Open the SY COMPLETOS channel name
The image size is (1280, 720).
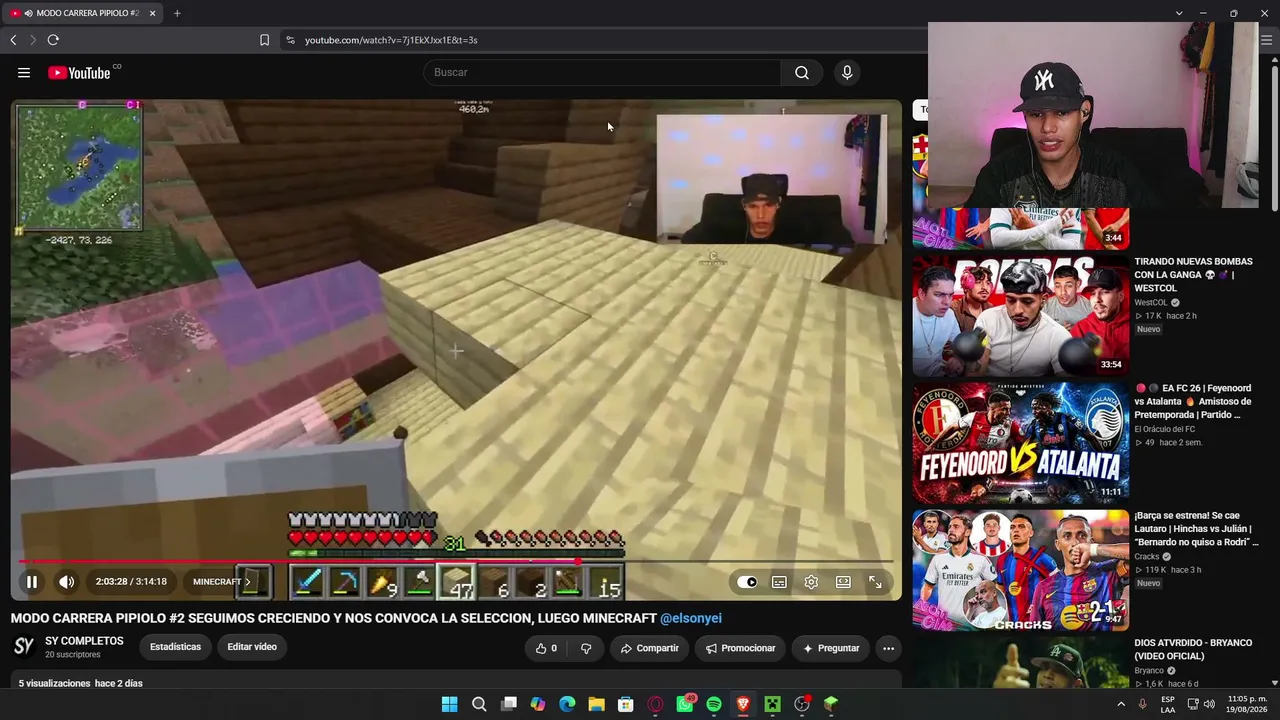point(84,641)
